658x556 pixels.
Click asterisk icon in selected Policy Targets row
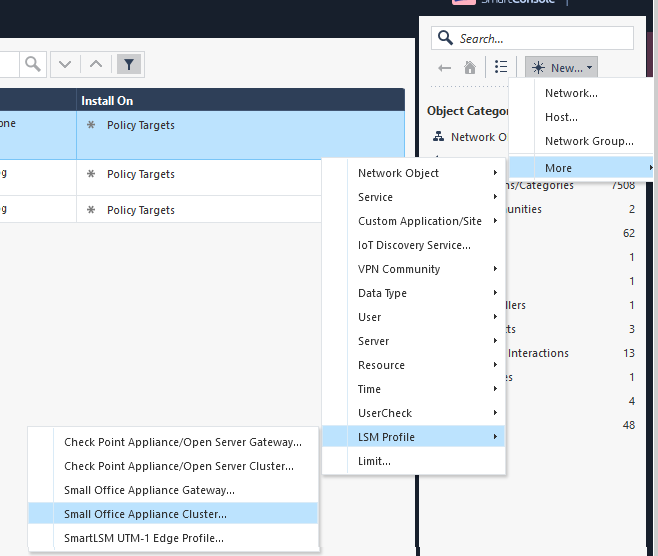tap(91, 126)
